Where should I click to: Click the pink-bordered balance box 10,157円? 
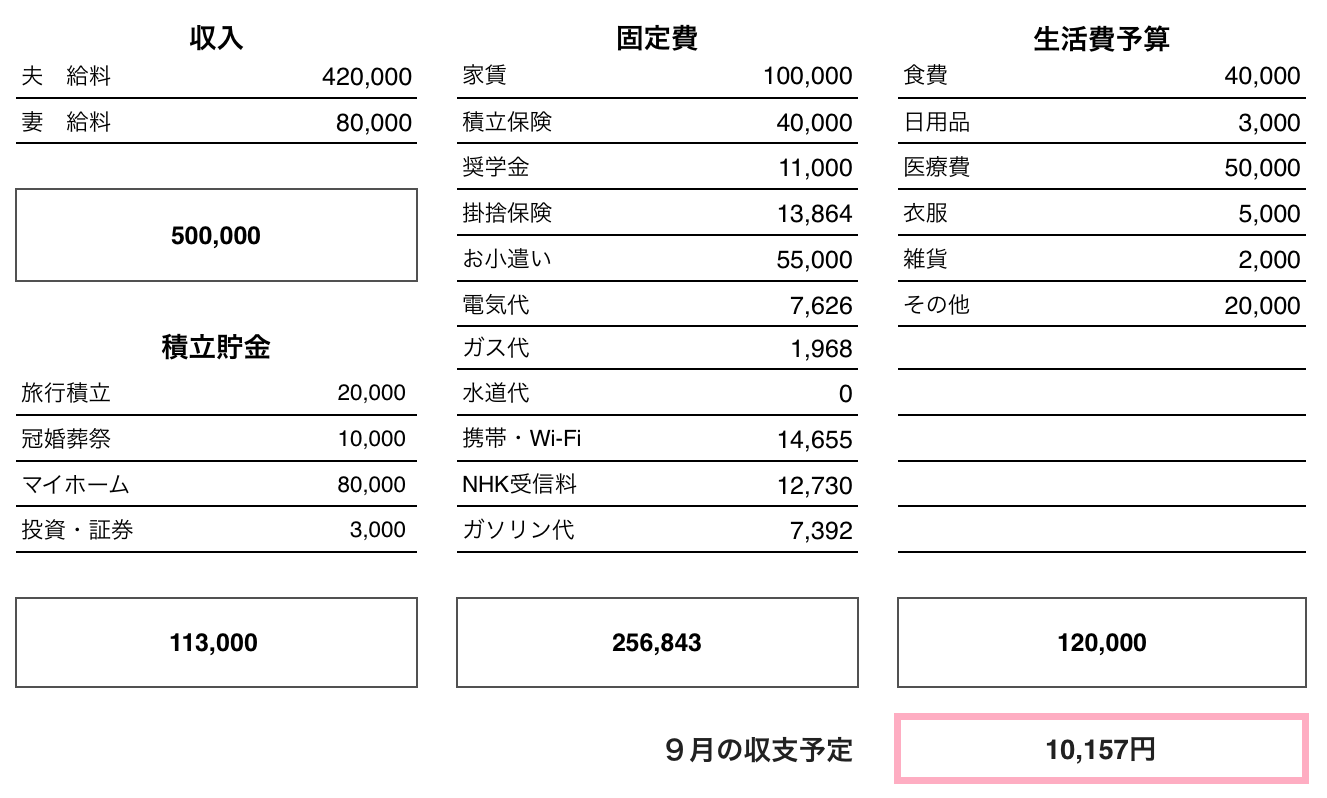click(1101, 749)
